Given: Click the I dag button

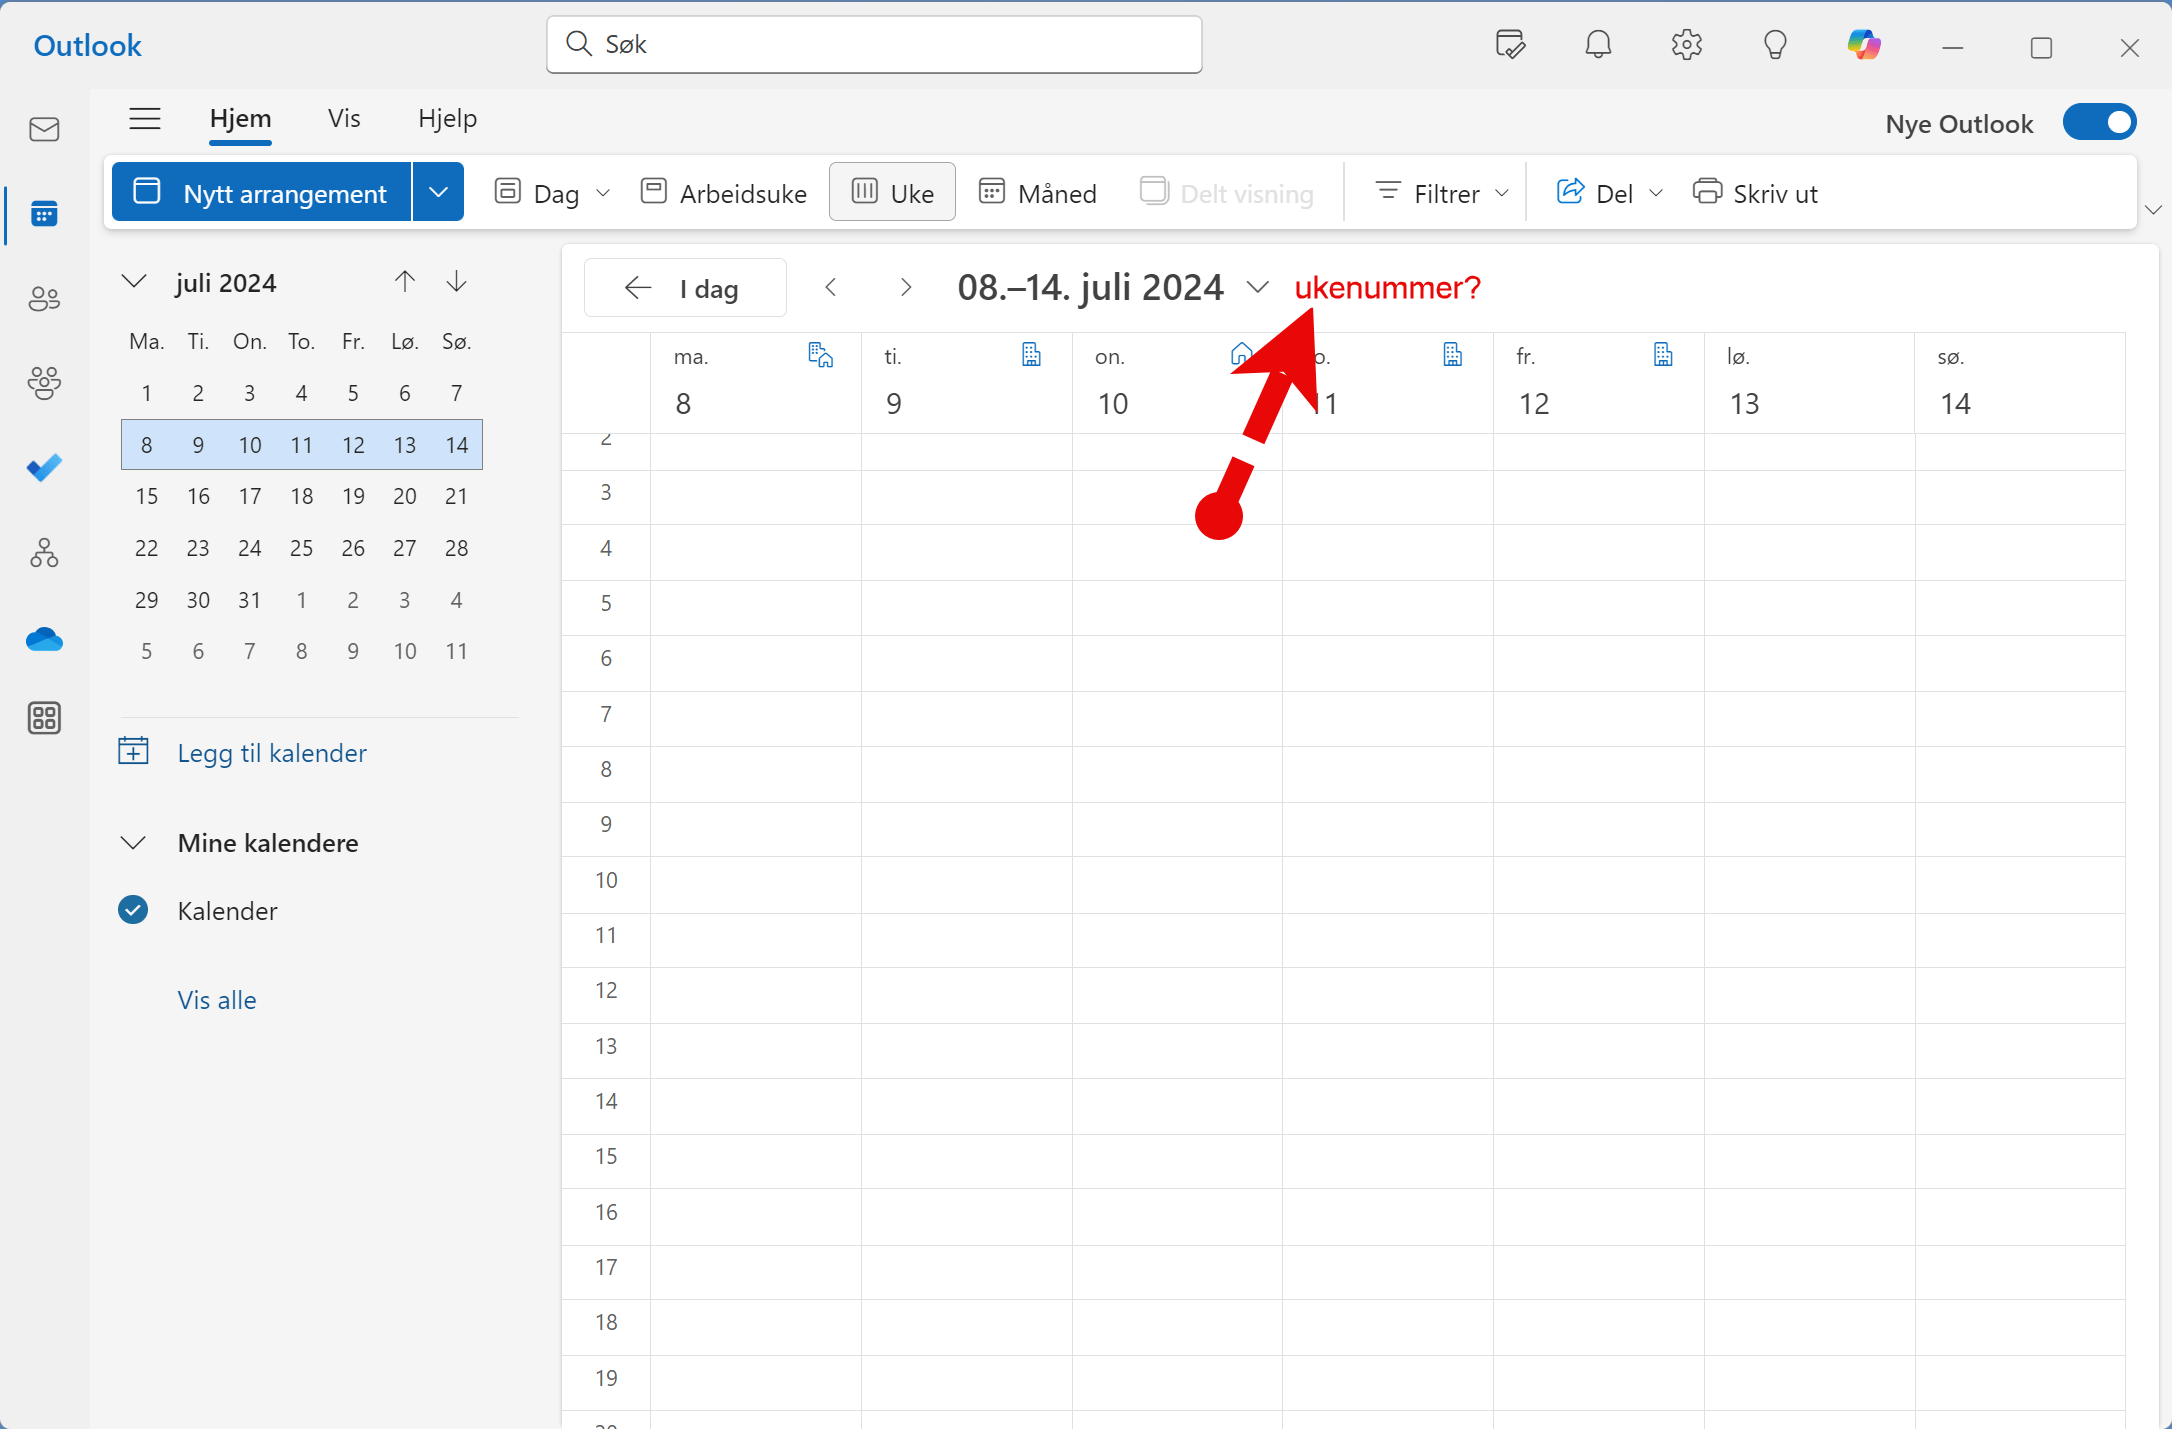Looking at the screenshot, I should coord(685,289).
